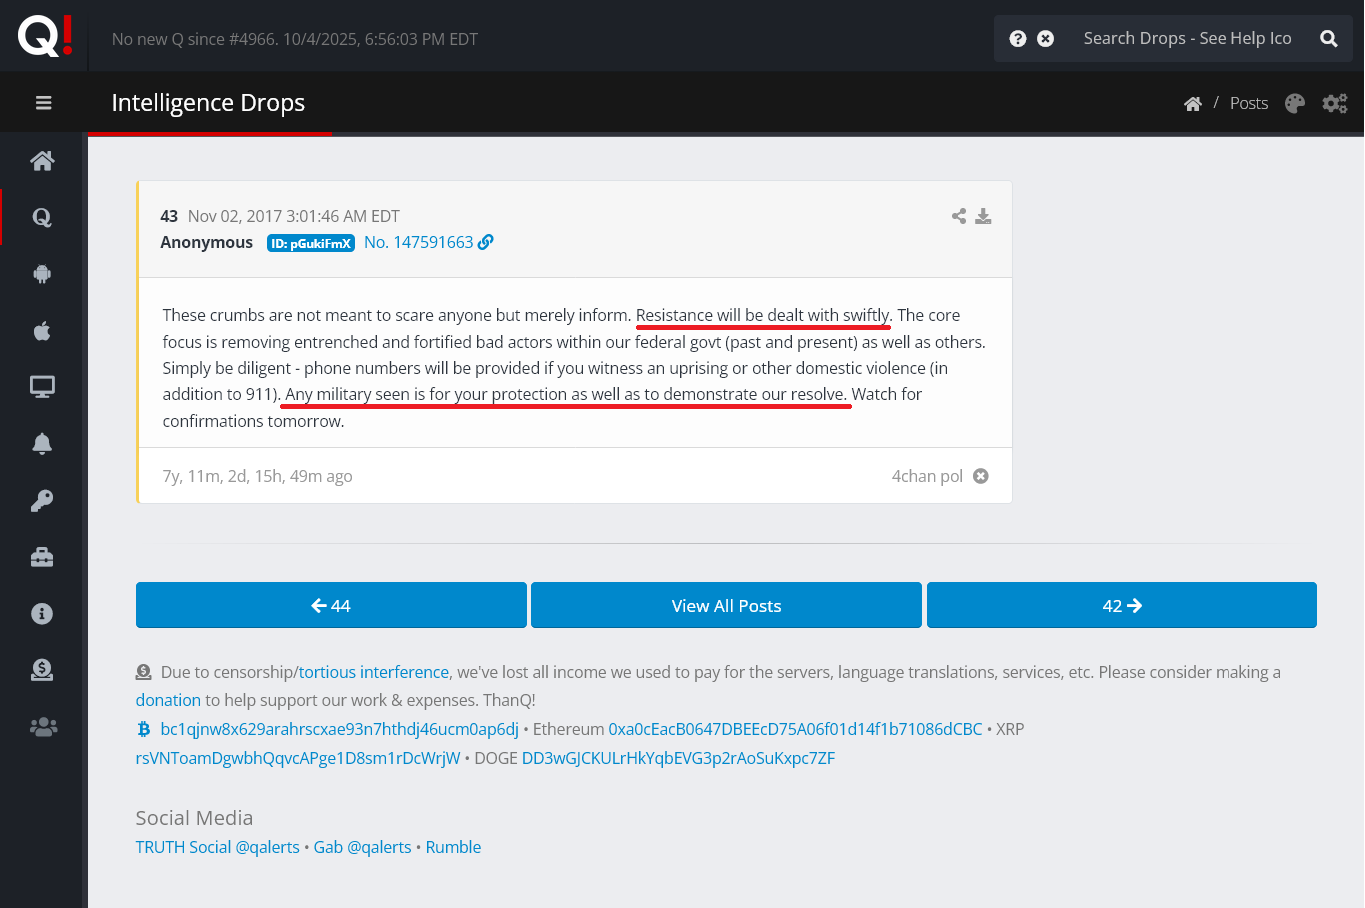This screenshot has height=908, width=1365.
Task: Open the toolbox icon in the sidebar
Action: coord(42,557)
